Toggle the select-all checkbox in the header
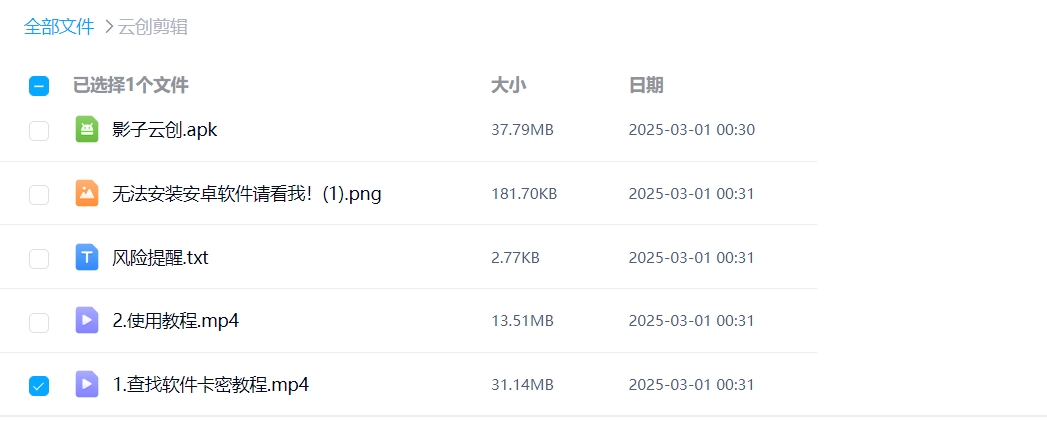This screenshot has width=1047, height=424. [x=39, y=86]
